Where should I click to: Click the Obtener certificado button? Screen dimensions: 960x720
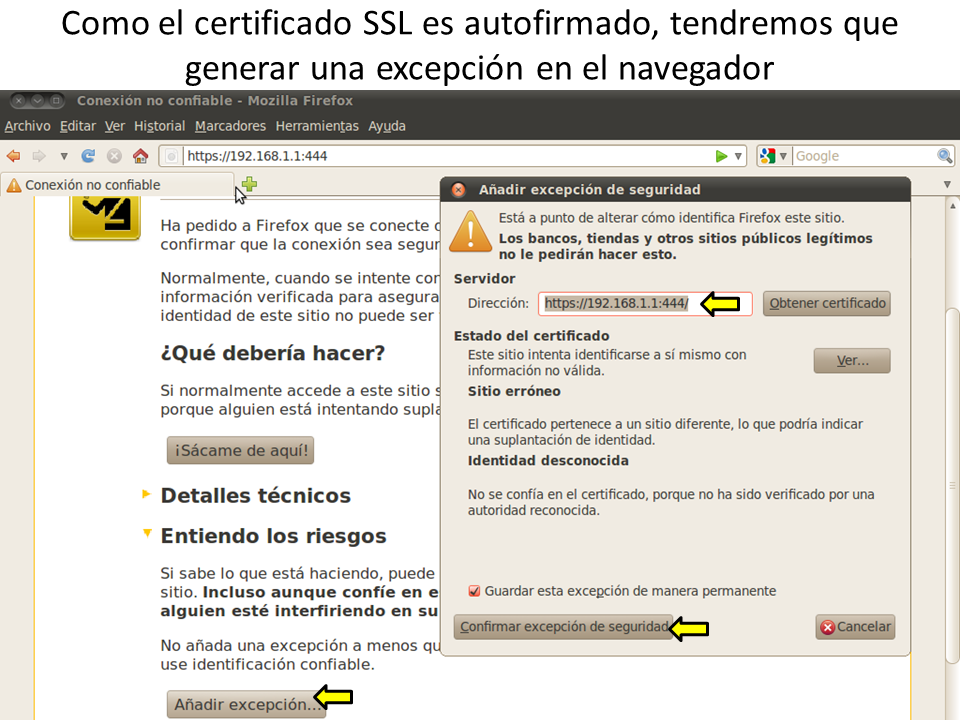pos(826,303)
